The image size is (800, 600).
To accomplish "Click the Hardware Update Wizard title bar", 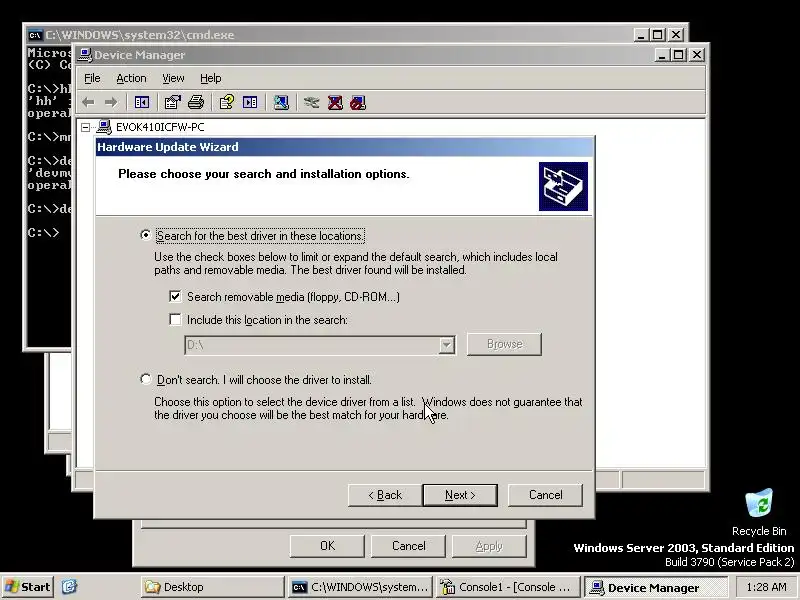I will [x=344, y=147].
